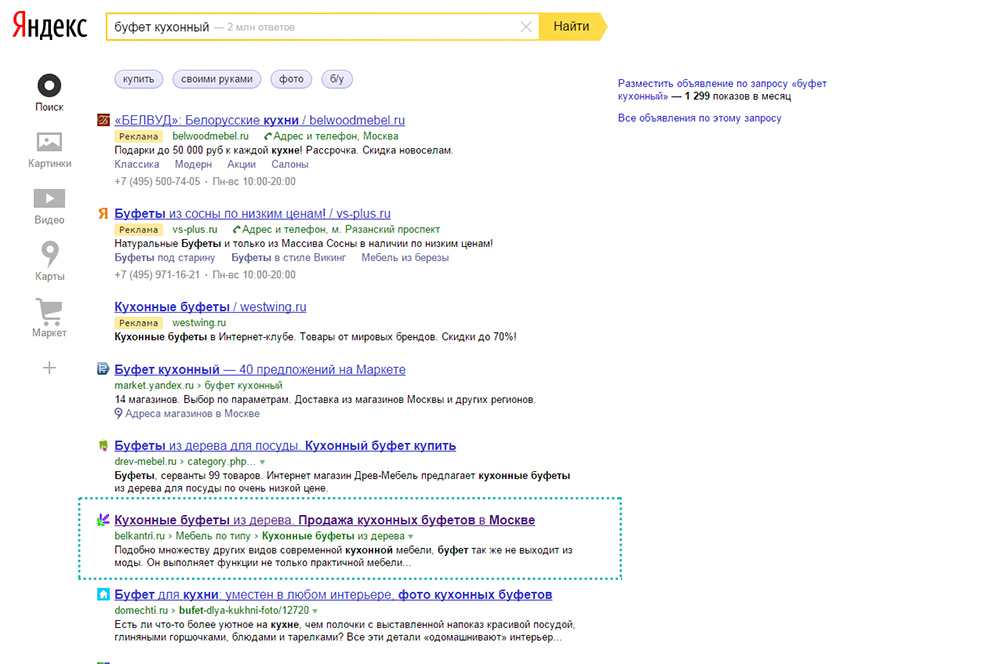Click Разместить объявление по запросу link
This screenshot has height=664, width=1000.
pos(722,89)
